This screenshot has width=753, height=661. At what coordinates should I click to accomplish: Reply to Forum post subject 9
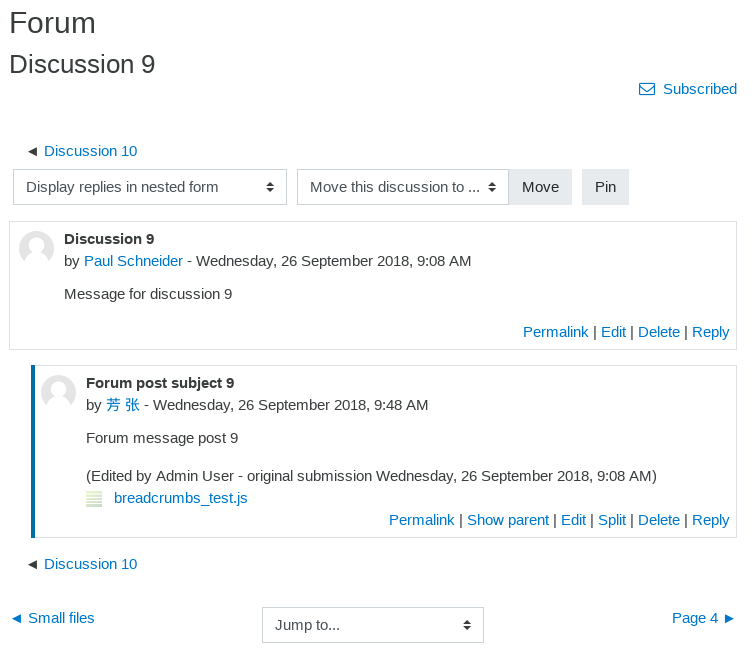710,520
